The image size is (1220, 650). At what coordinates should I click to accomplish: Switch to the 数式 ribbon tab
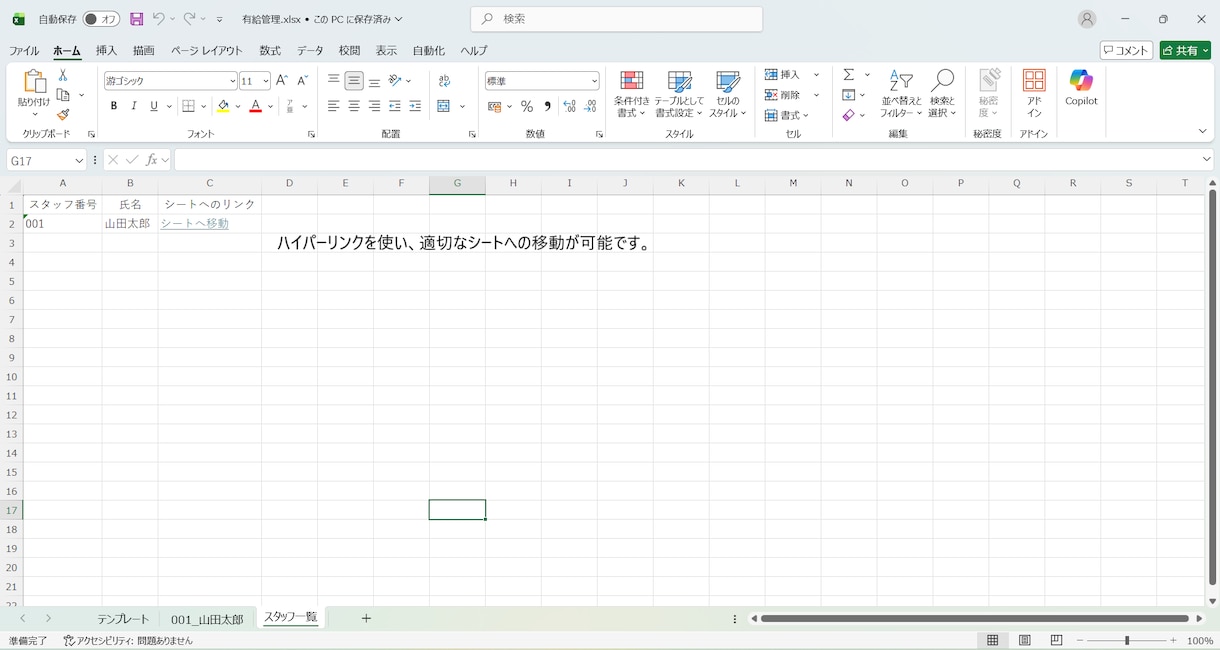pyautogui.click(x=270, y=50)
